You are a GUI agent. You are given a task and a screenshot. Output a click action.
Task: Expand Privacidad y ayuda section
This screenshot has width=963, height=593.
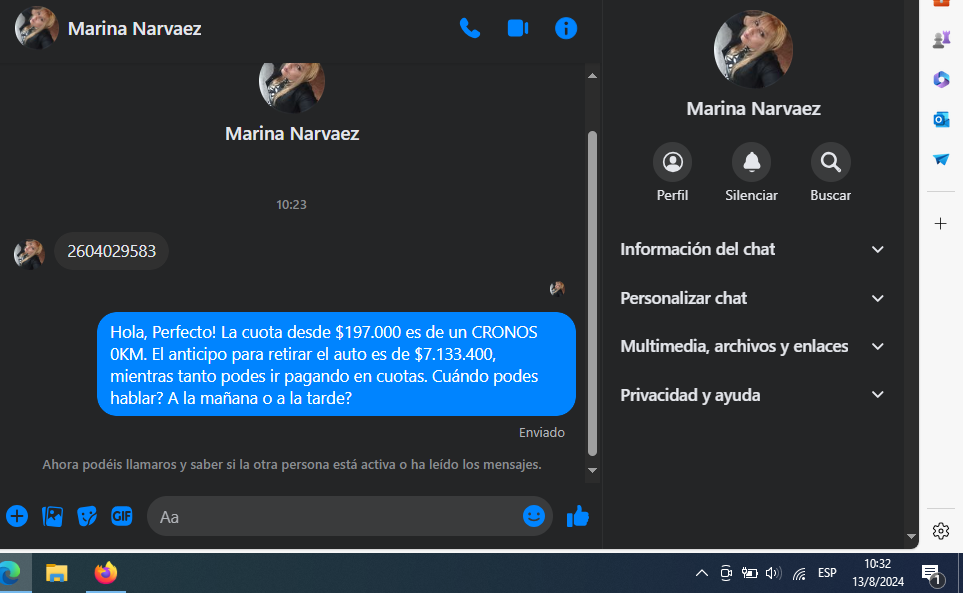click(x=752, y=395)
